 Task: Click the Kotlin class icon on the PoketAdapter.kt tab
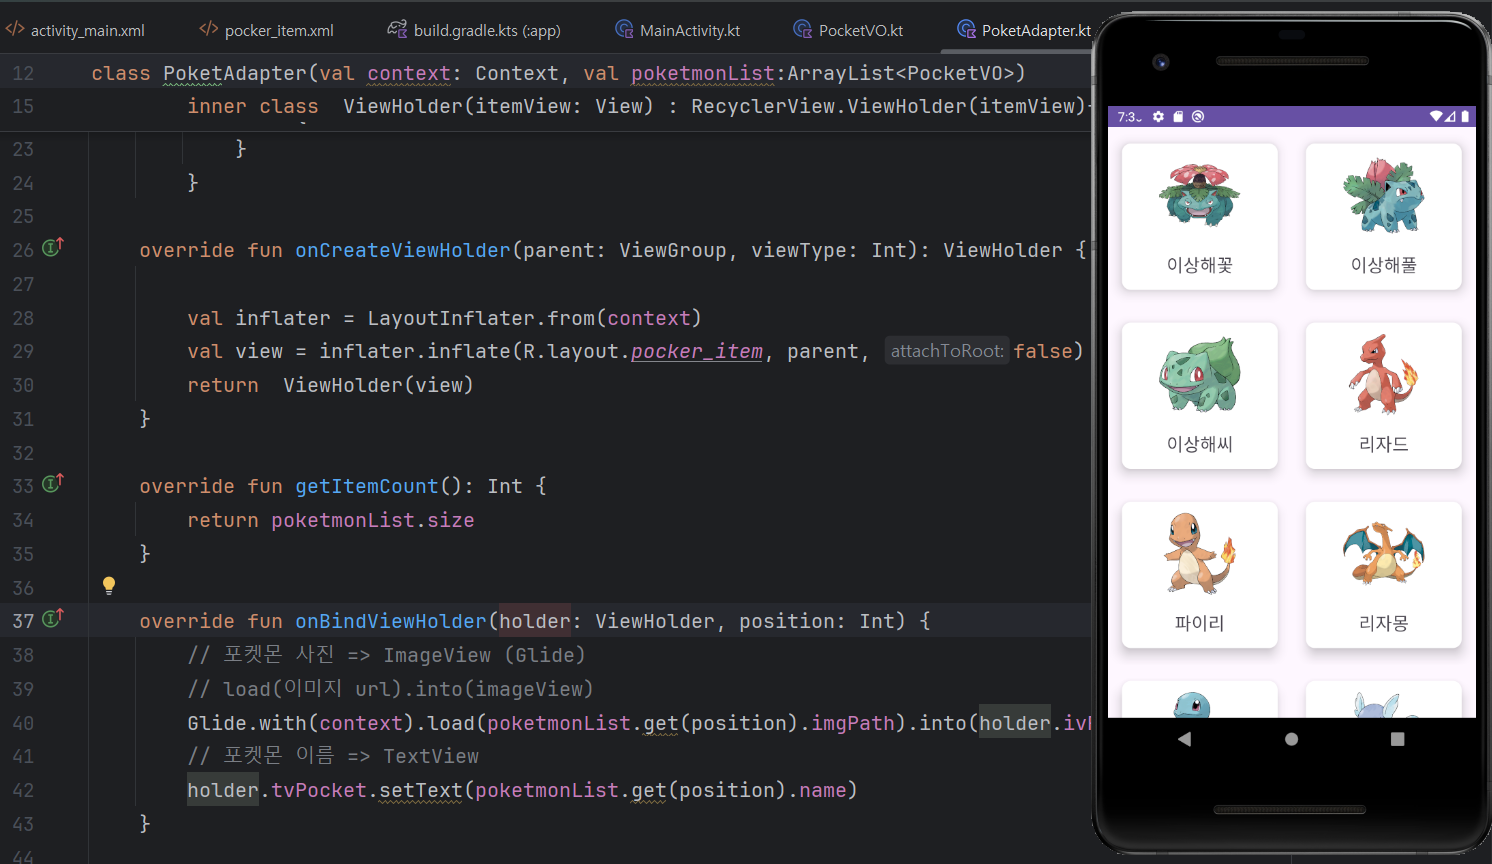966,29
